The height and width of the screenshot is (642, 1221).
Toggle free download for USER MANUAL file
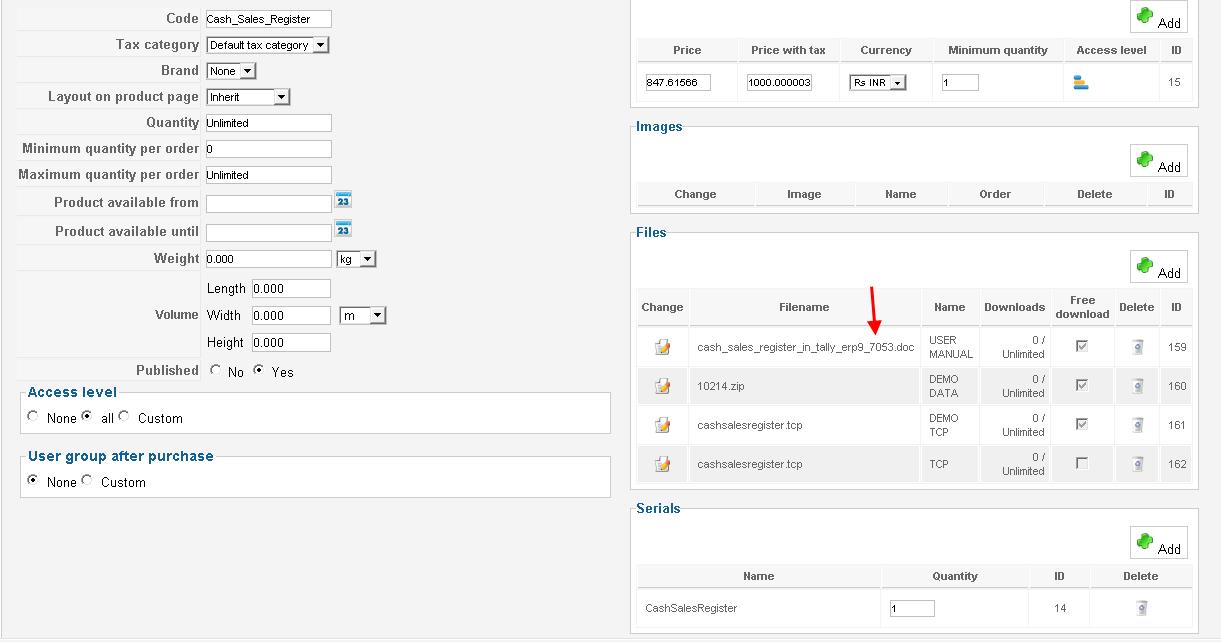pos(1082,346)
